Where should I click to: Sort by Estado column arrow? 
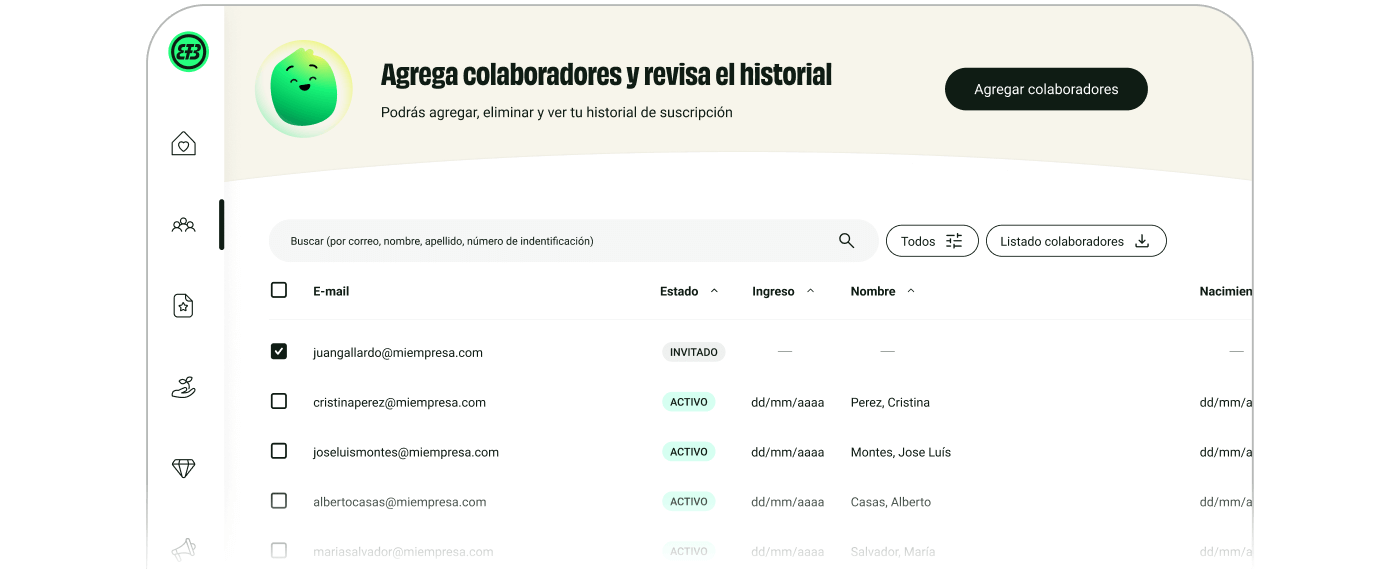pos(714,291)
